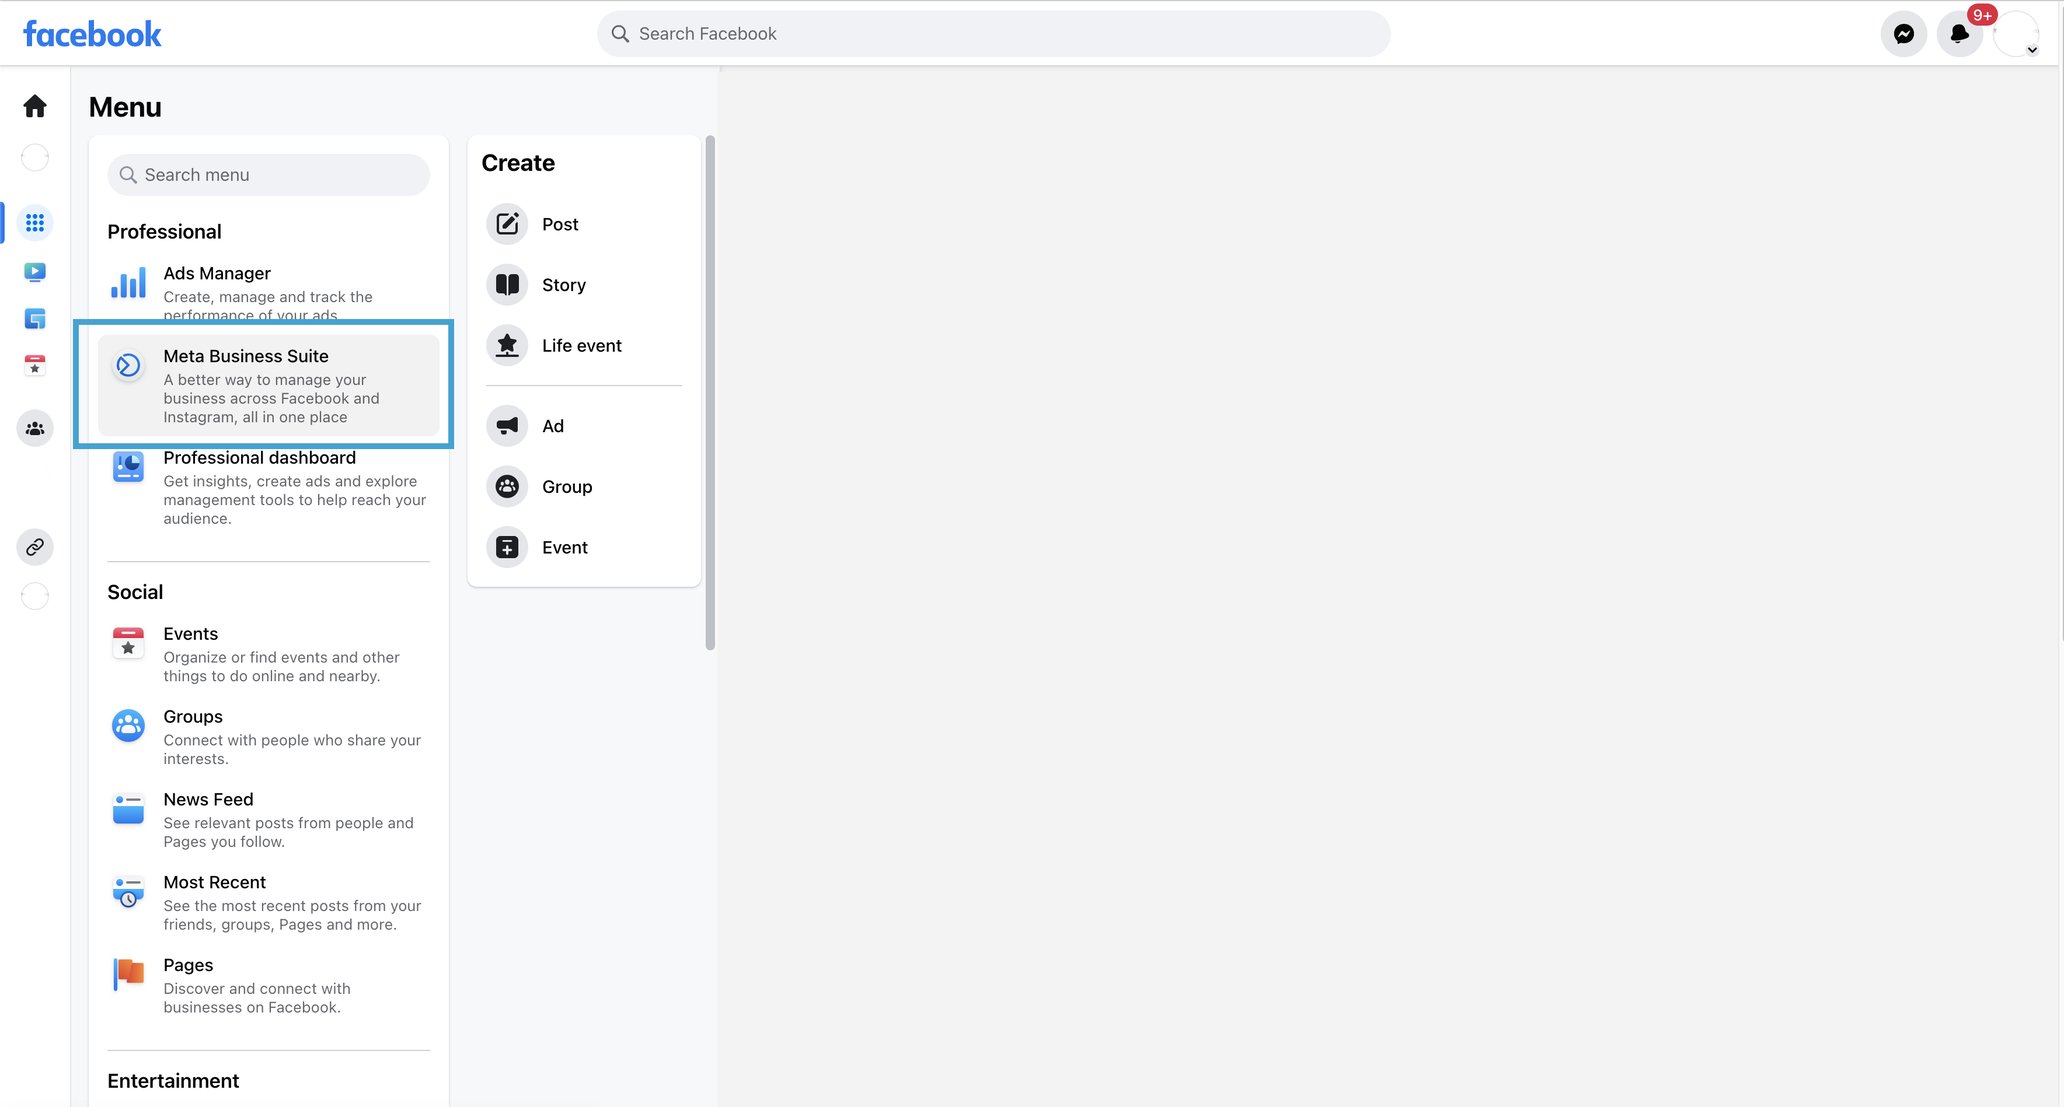Create a new Post

(x=559, y=224)
